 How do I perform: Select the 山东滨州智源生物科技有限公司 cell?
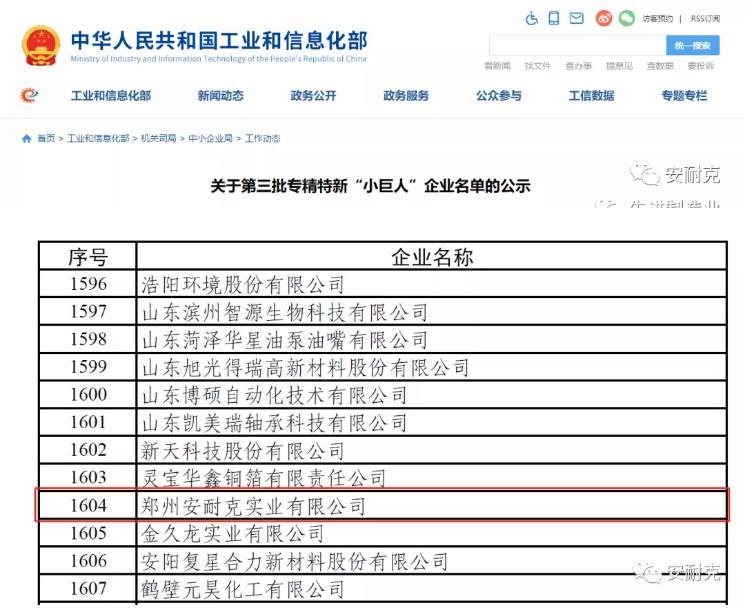coord(432,312)
